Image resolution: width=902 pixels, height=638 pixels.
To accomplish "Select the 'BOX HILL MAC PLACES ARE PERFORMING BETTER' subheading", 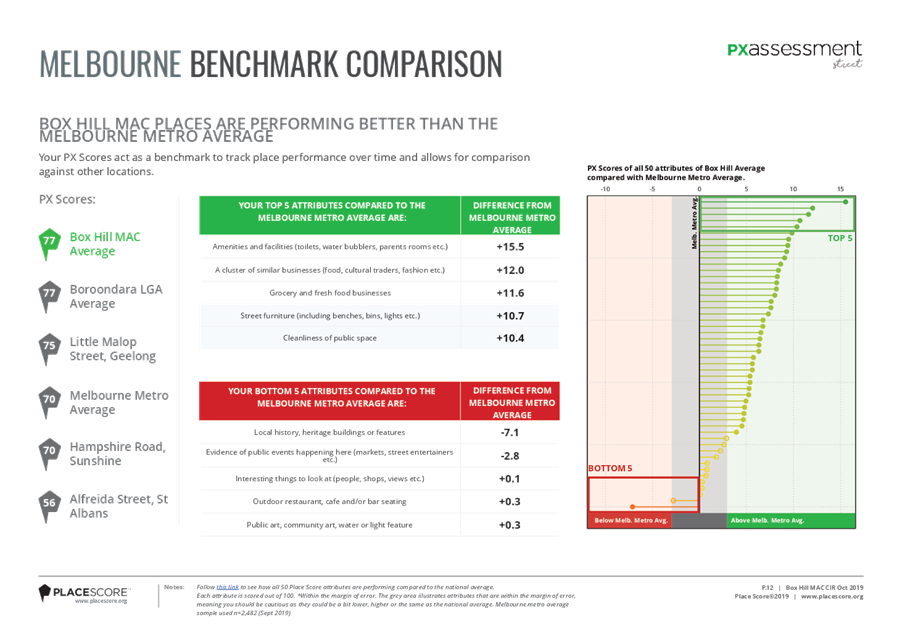I will click(269, 130).
